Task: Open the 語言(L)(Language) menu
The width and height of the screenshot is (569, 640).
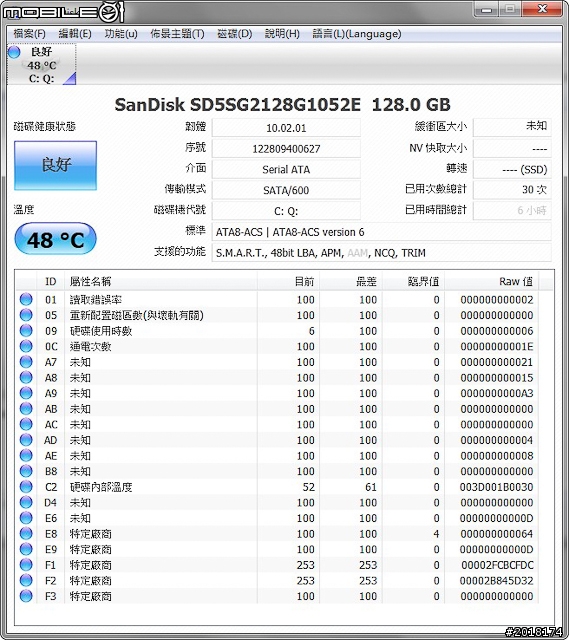Action: [357, 34]
